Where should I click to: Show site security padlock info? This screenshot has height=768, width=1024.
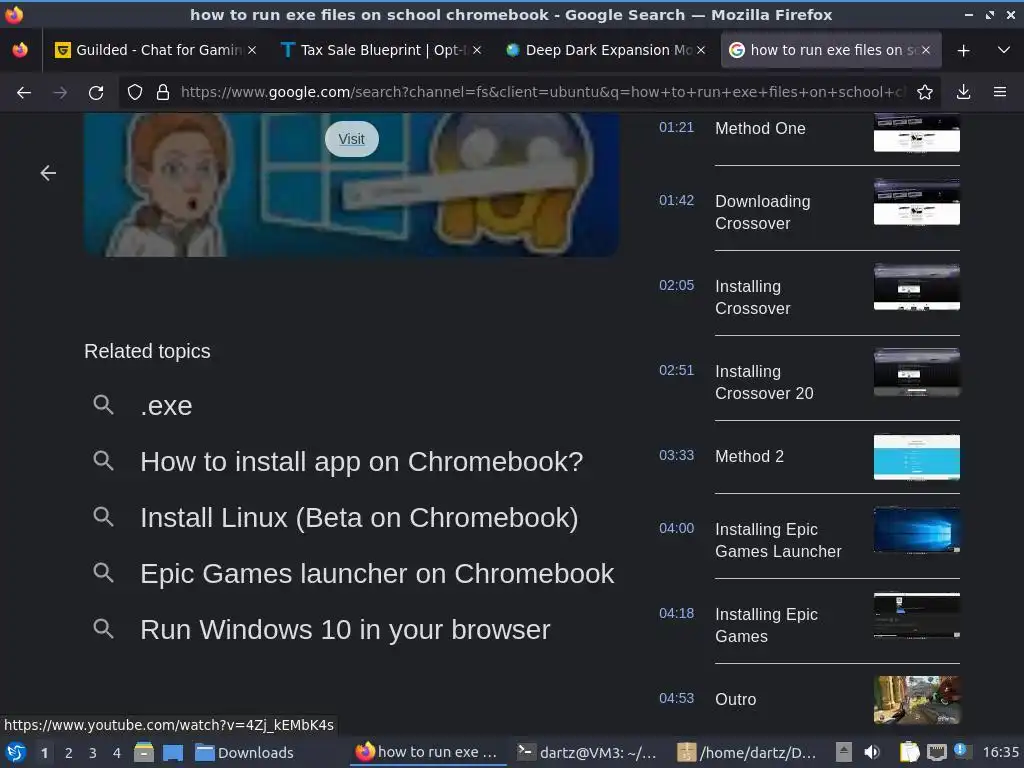[163, 93]
